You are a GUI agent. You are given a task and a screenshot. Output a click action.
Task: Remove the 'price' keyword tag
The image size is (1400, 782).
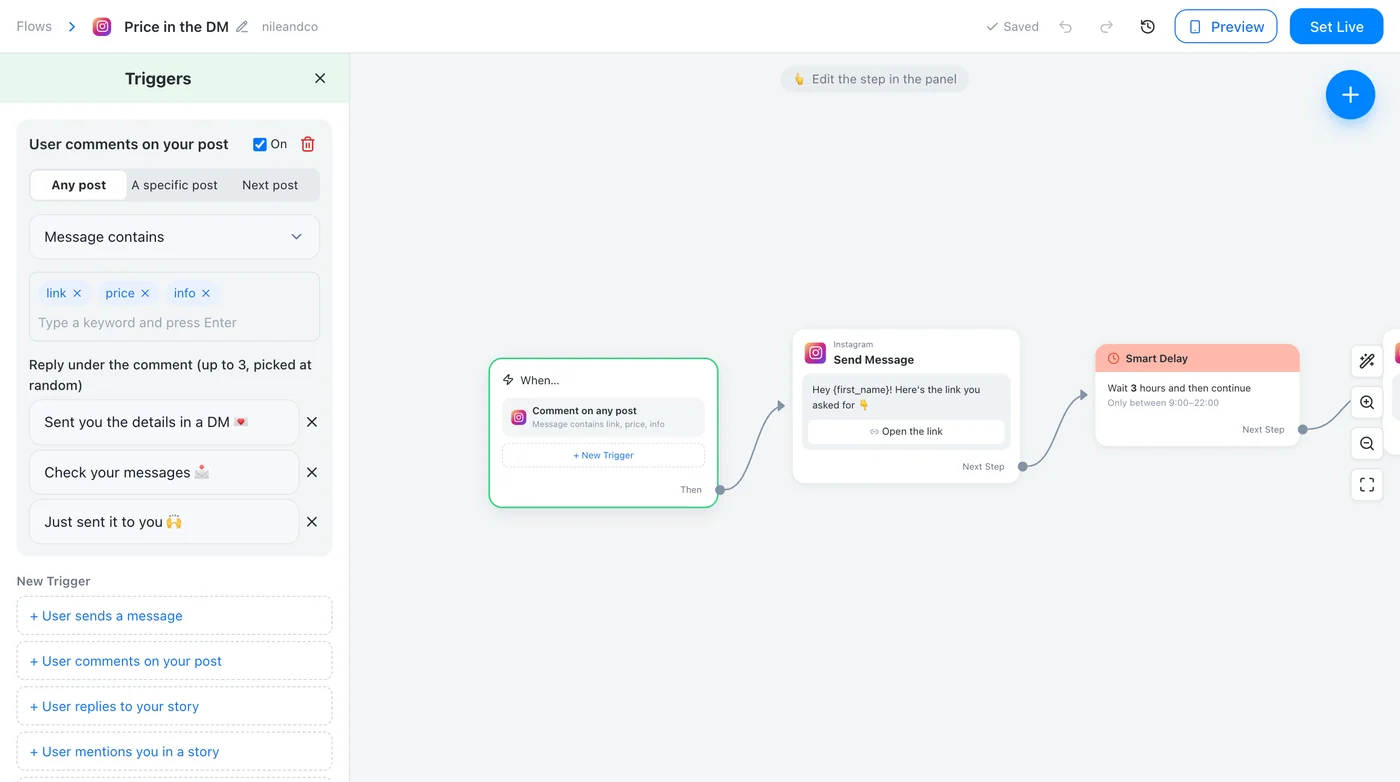[145, 293]
